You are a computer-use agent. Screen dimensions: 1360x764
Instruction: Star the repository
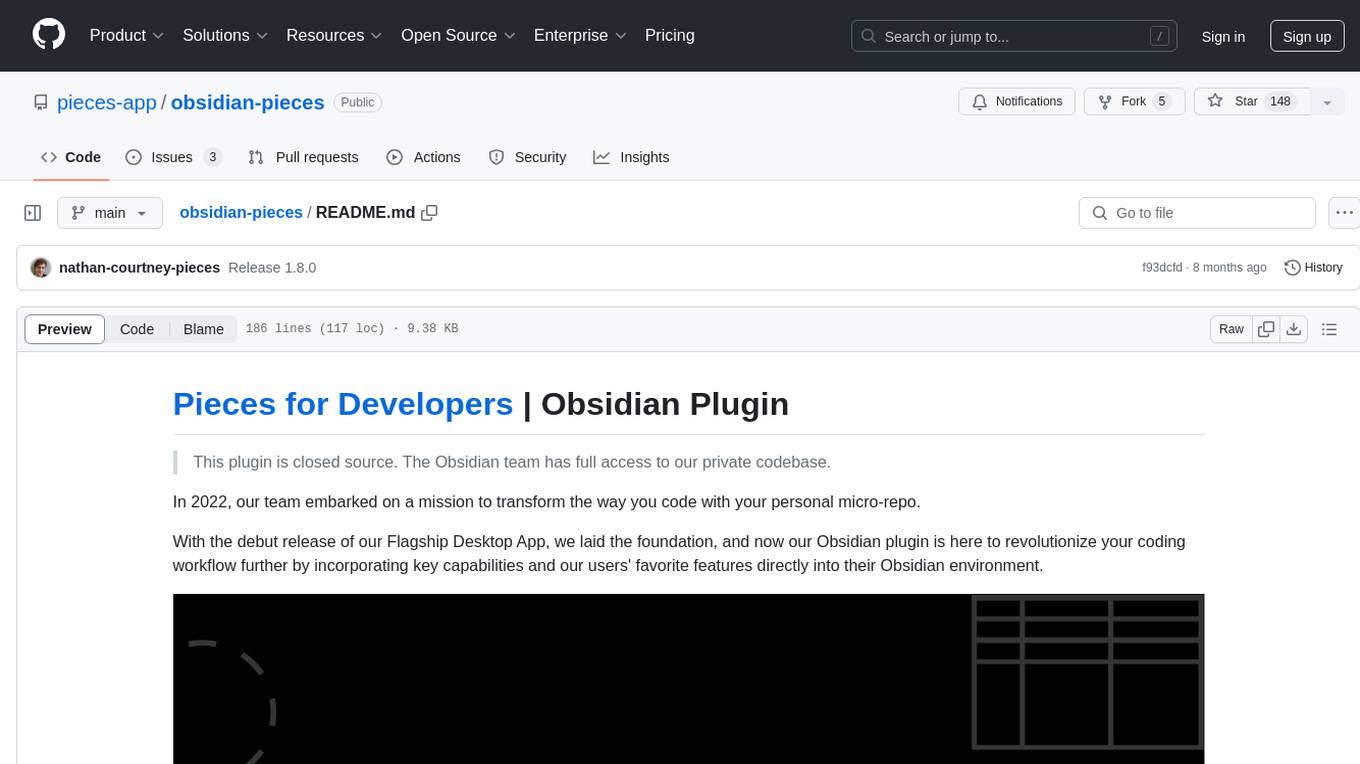tap(1252, 102)
